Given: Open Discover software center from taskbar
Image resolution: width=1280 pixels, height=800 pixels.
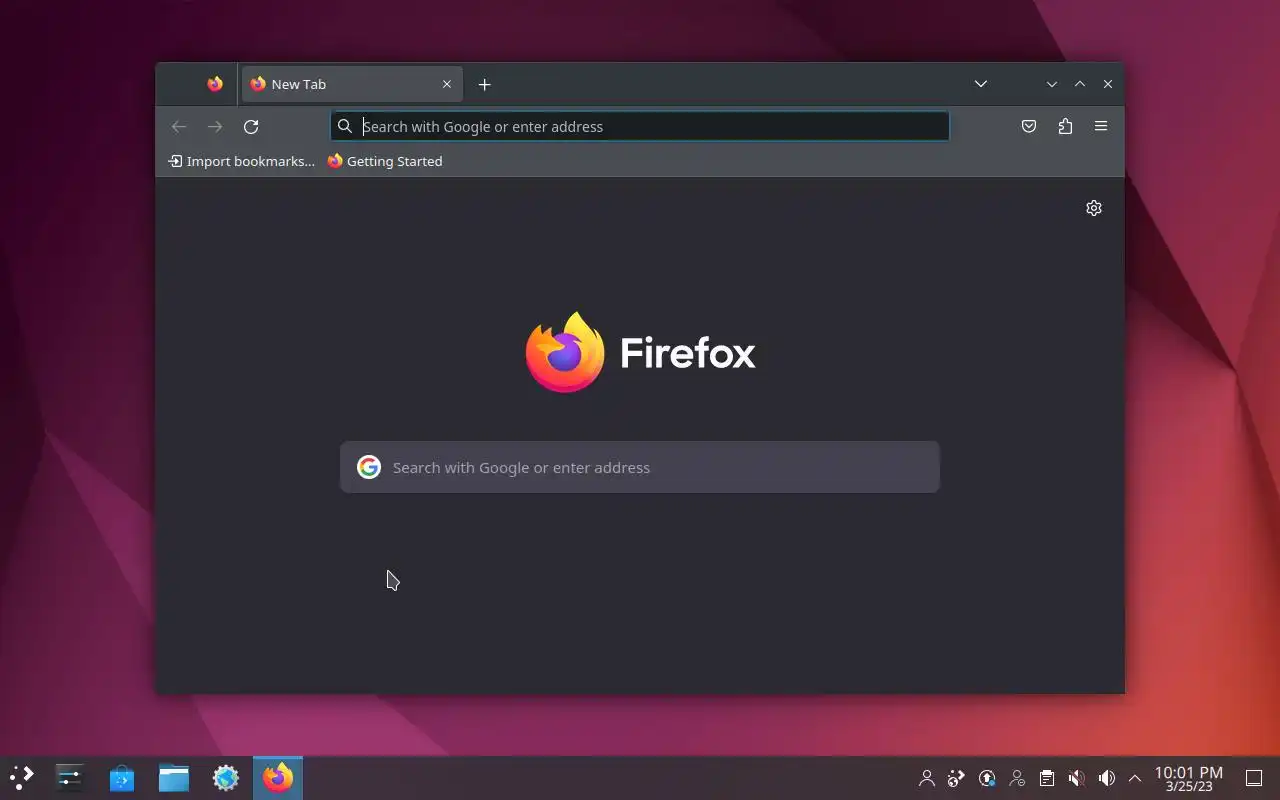Looking at the screenshot, I should click(122, 777).
